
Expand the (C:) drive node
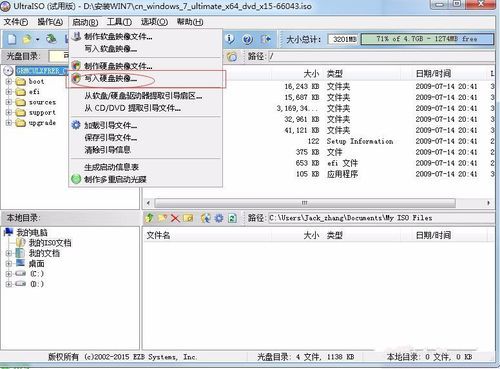(x=9, y=274)
